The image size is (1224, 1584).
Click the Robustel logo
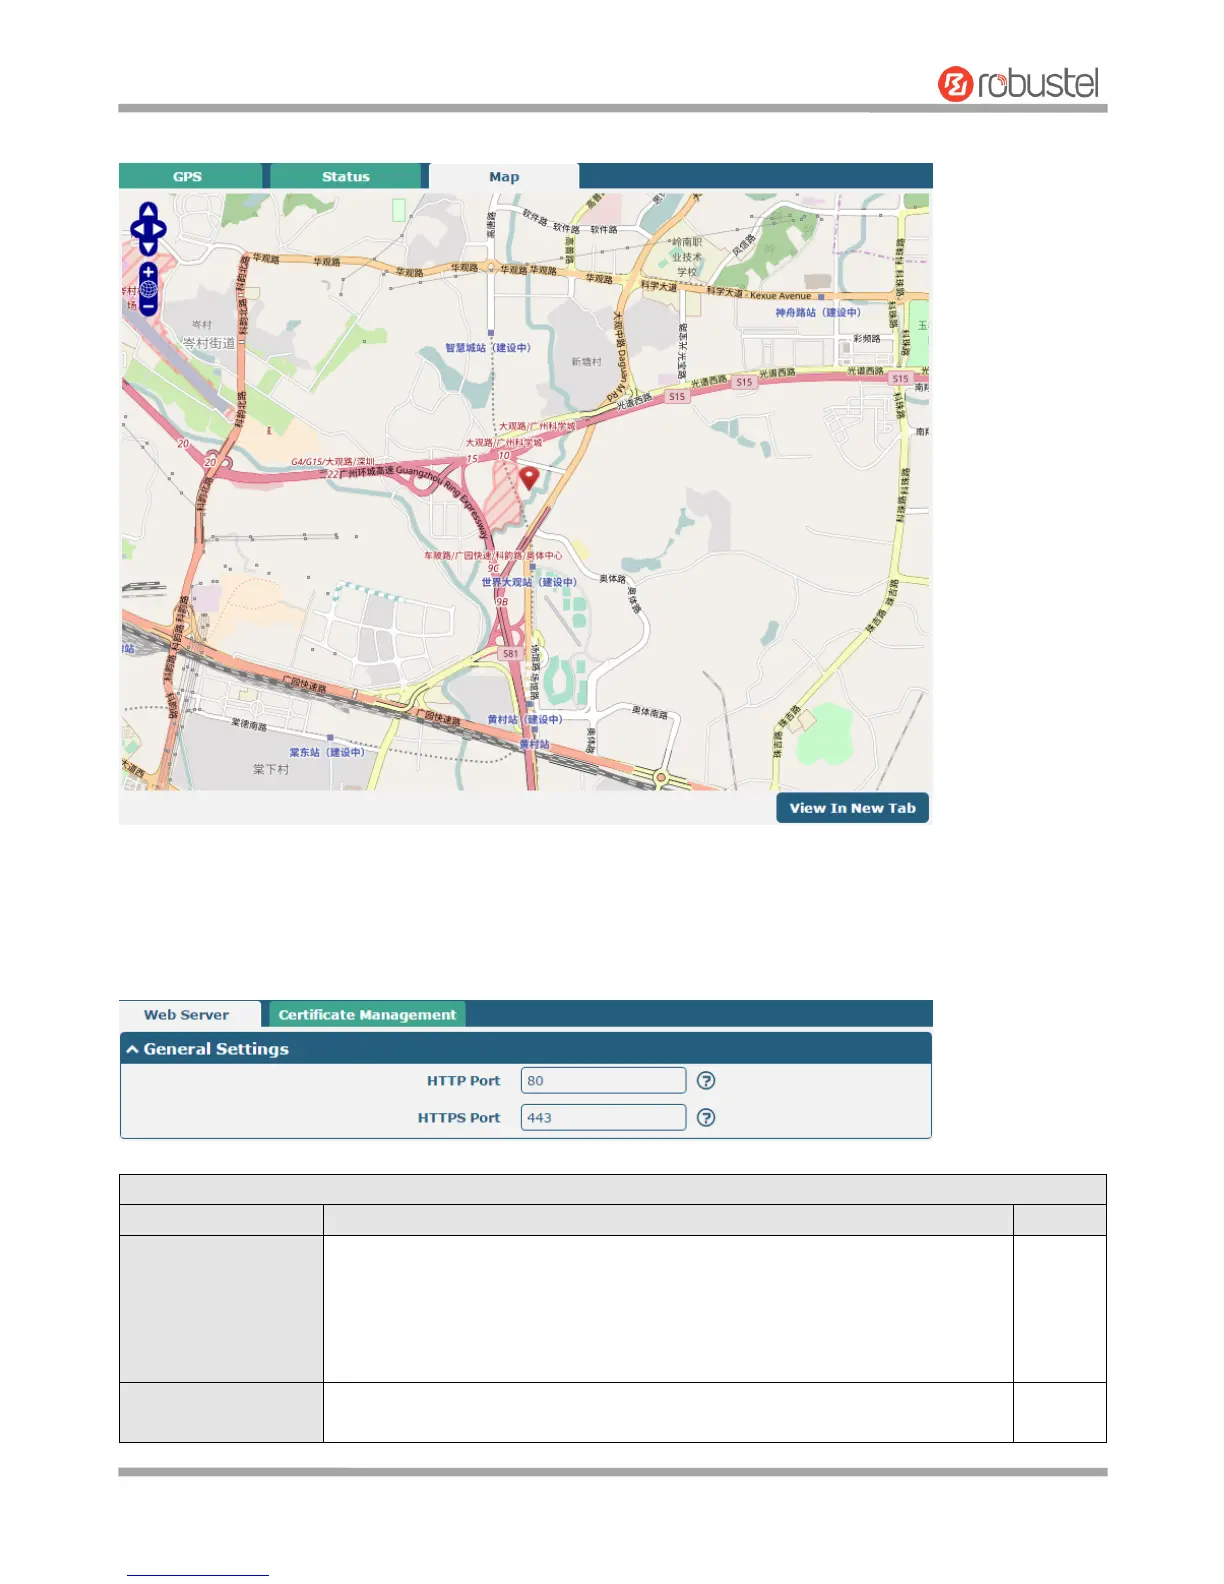point(1019,83)
